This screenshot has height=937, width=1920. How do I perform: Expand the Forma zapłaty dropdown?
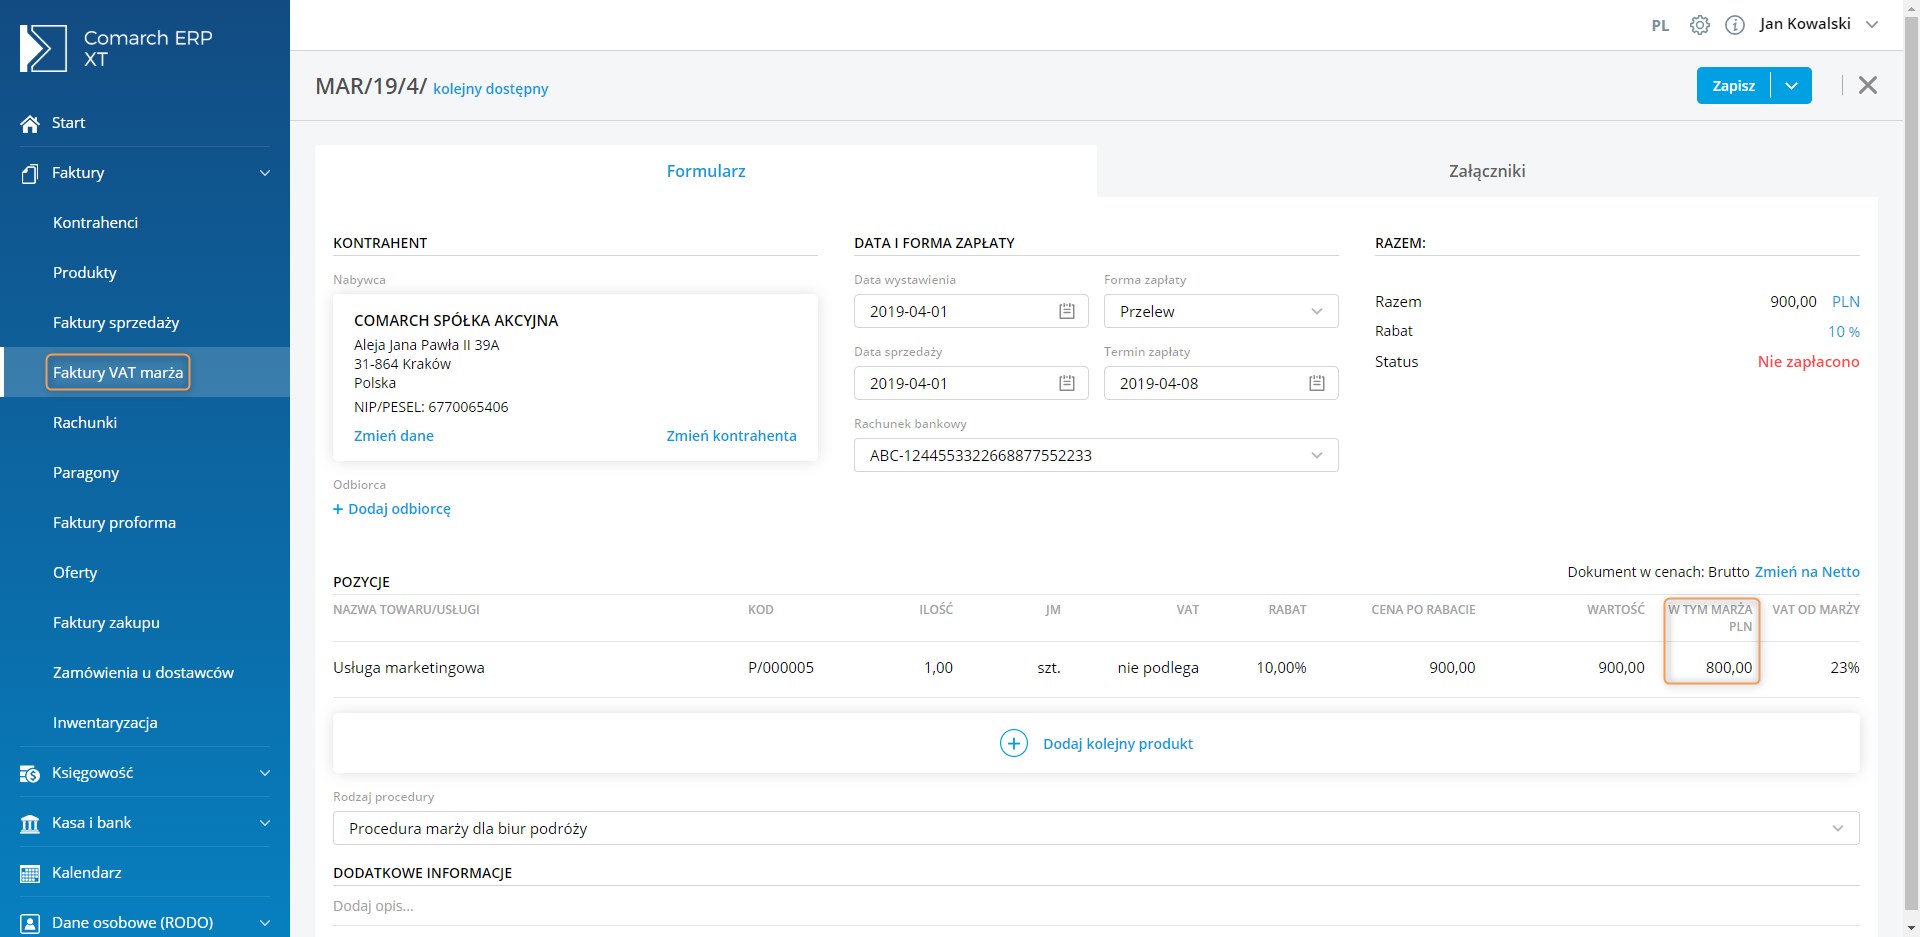1316,311
